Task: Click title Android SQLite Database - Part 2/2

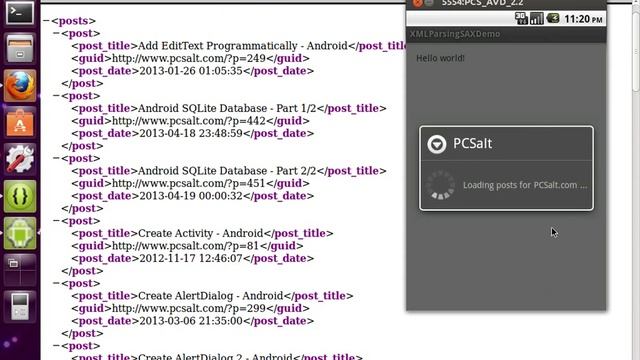Action: point(227,171)
